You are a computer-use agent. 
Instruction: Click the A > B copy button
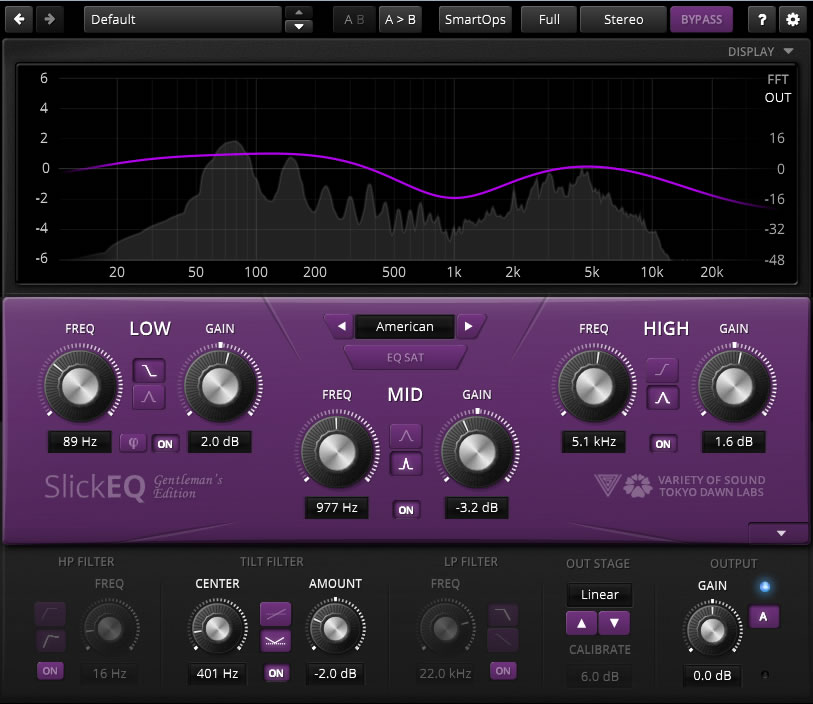[400, 19]
